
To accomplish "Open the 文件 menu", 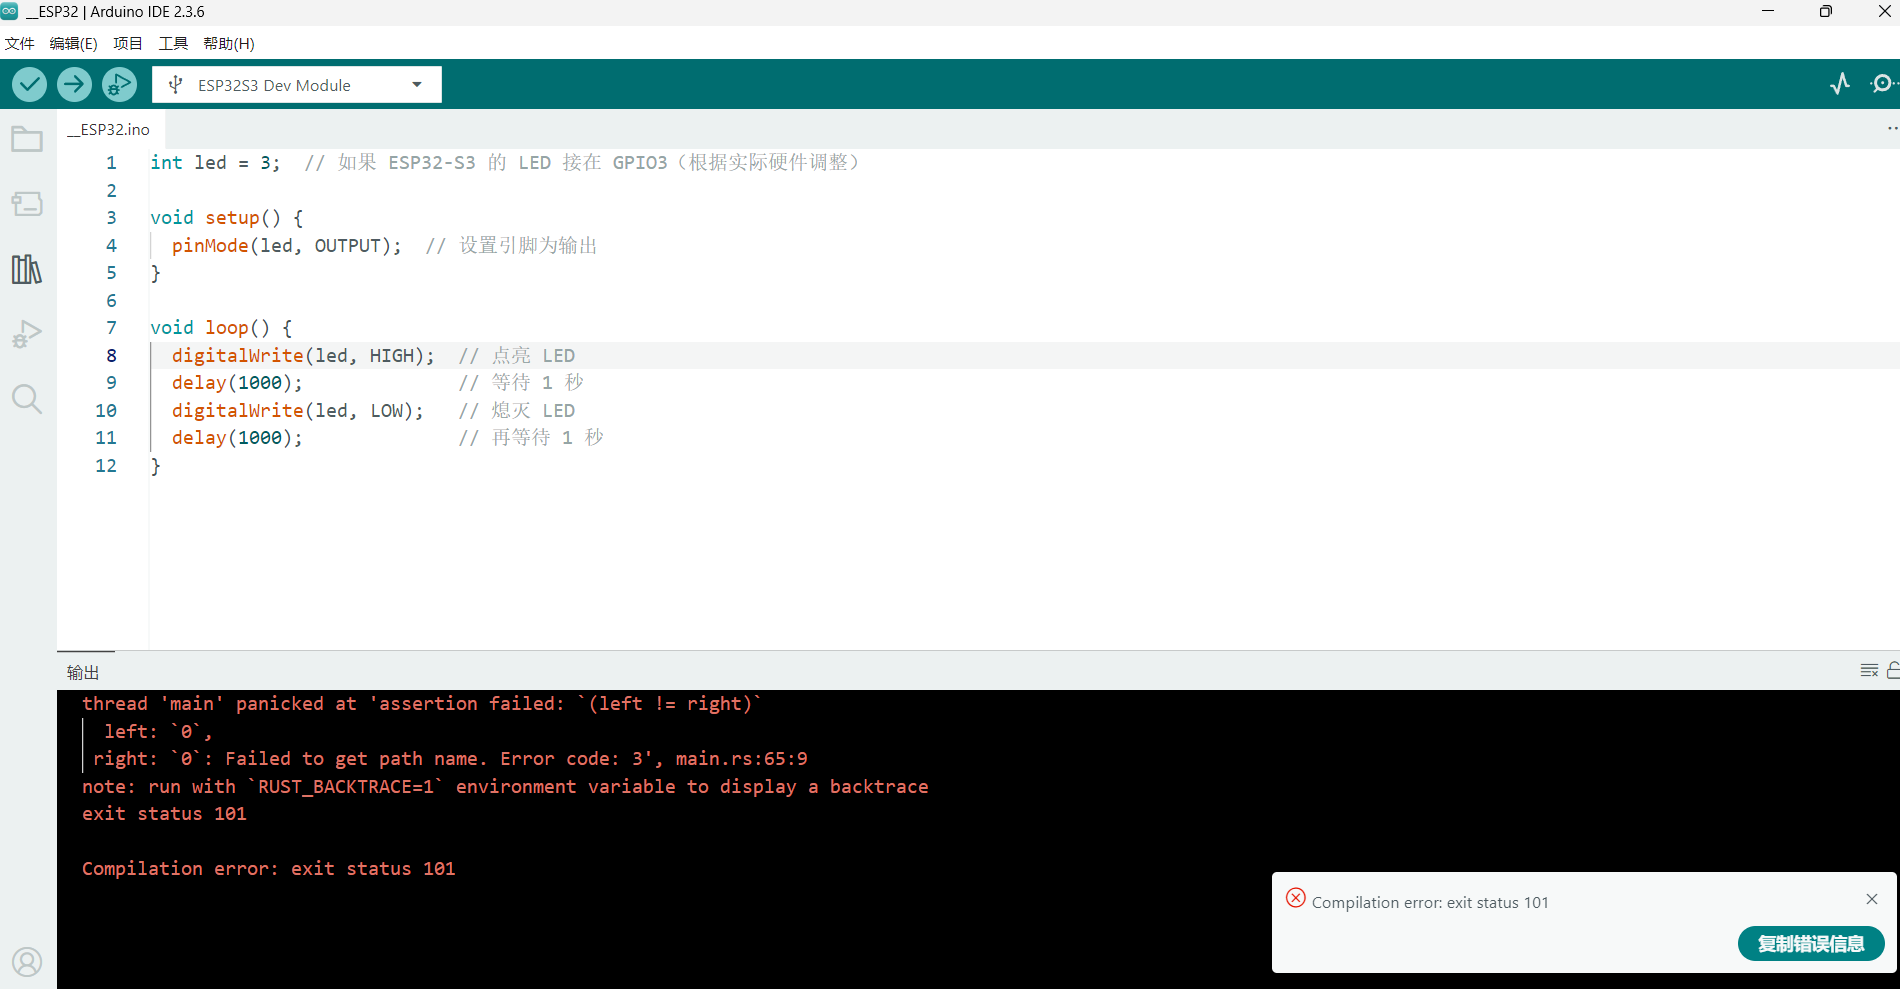I will [x=20, y=43].
